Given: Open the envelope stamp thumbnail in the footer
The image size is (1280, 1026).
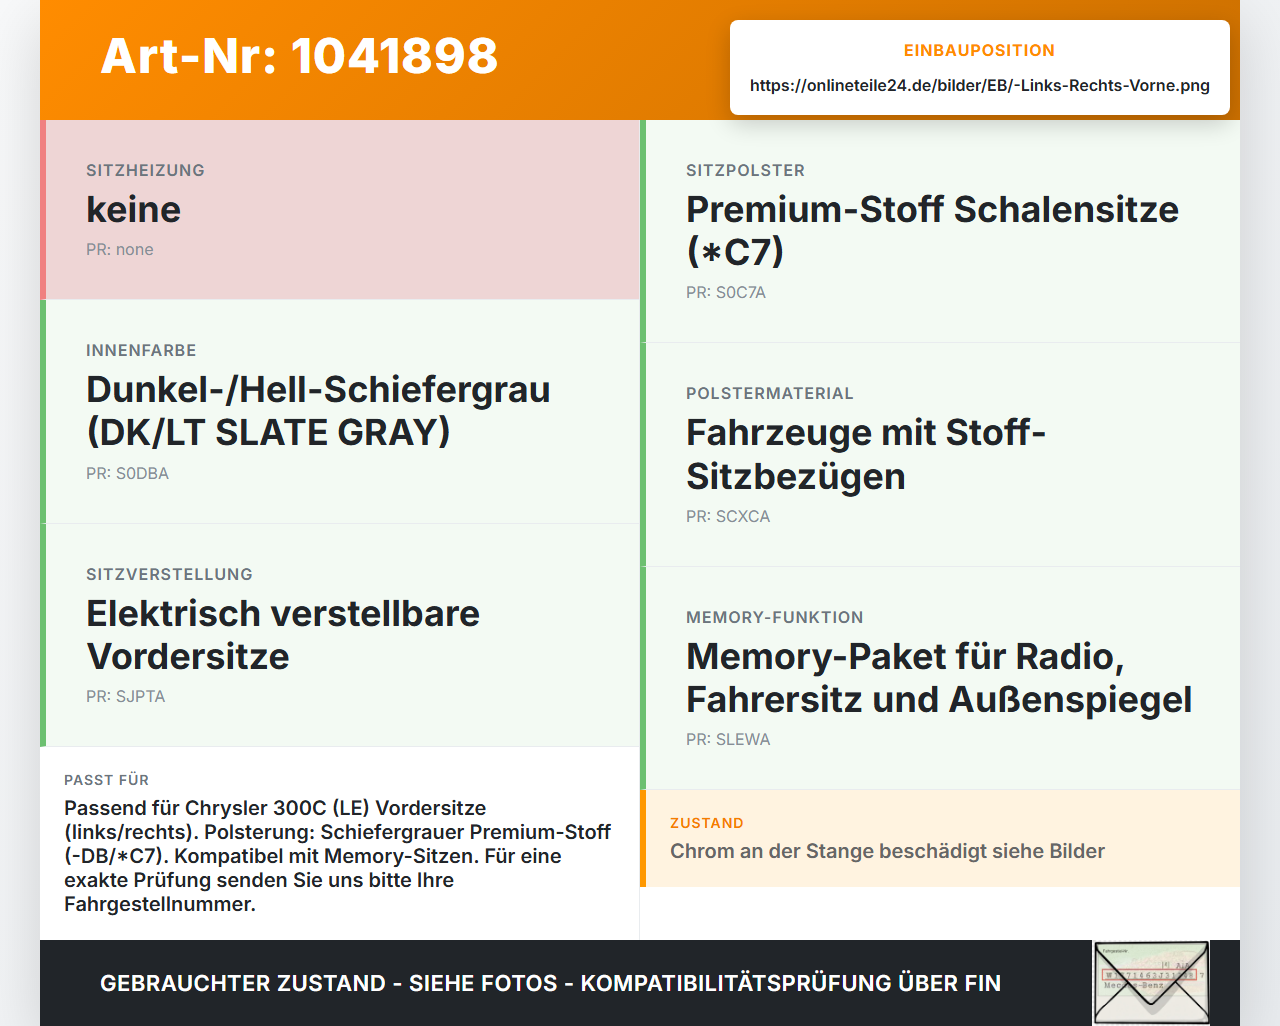Looking at the screenshot, I should pyautogui.click(x=1151, y=983).
